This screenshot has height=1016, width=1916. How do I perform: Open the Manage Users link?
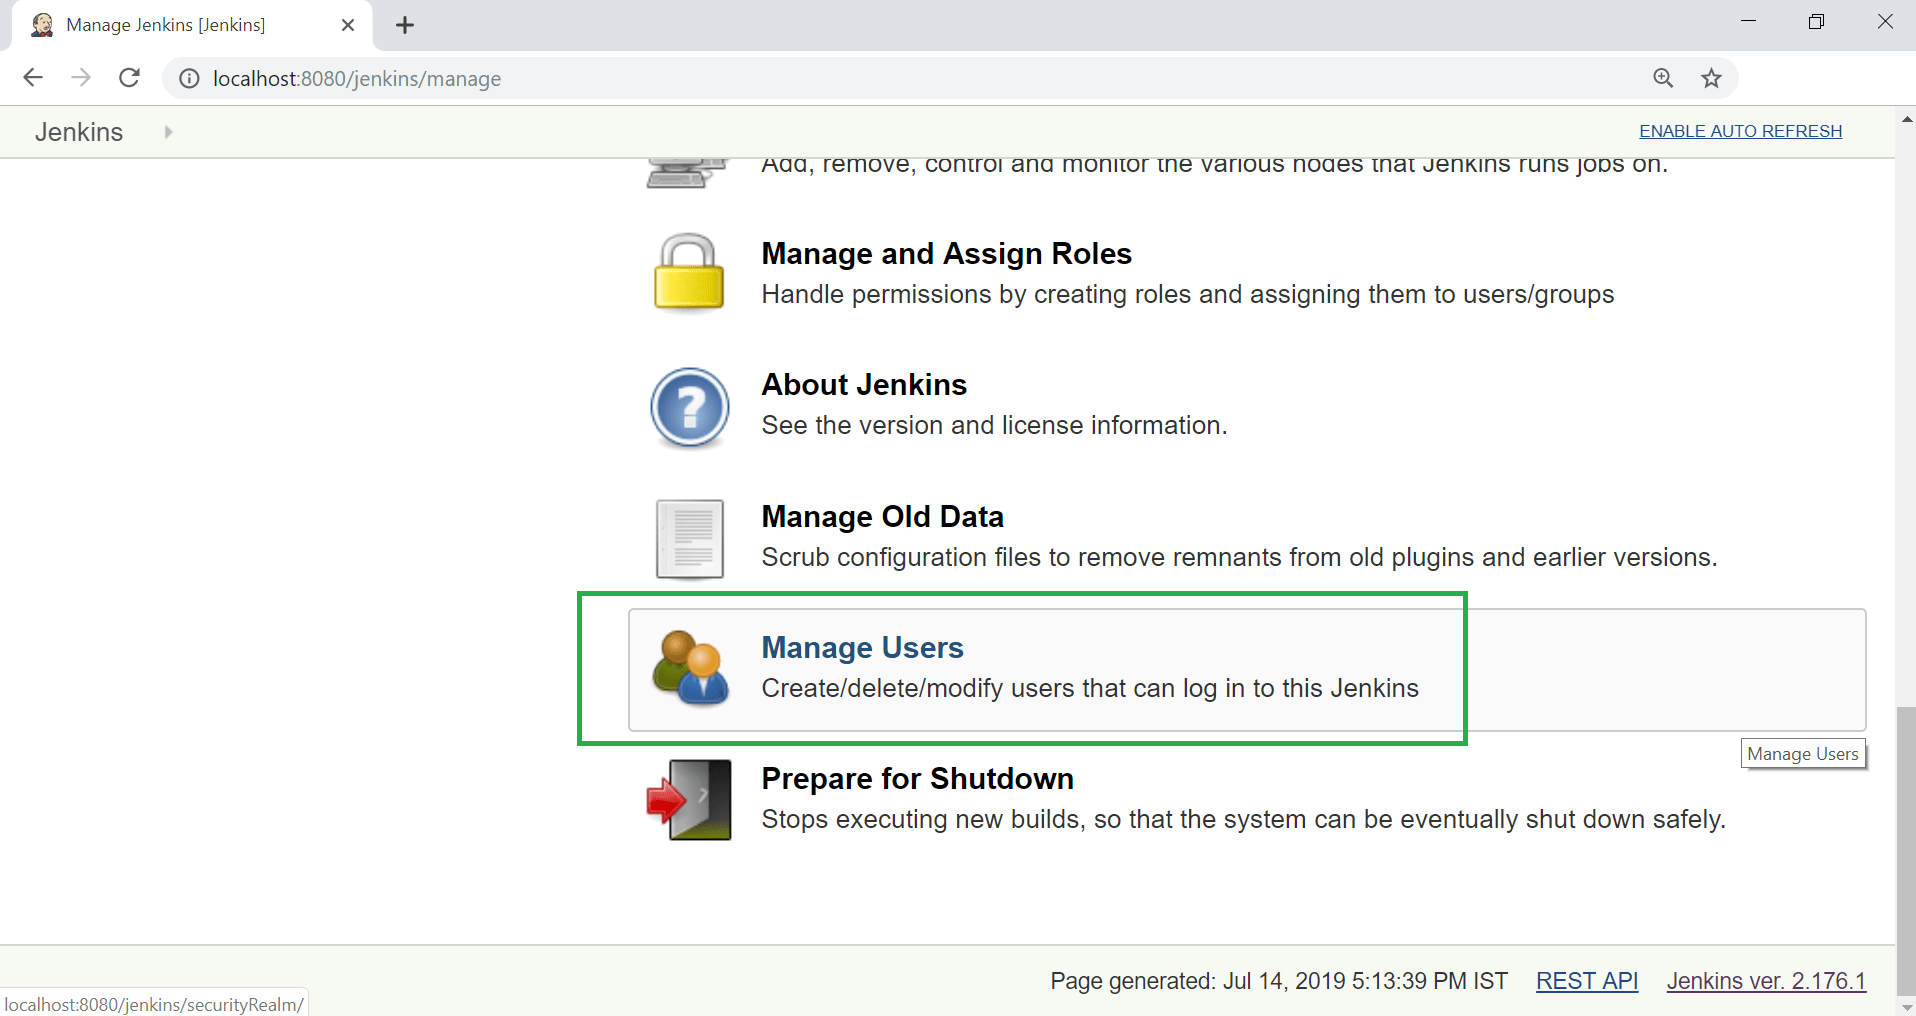click(862, 647)
